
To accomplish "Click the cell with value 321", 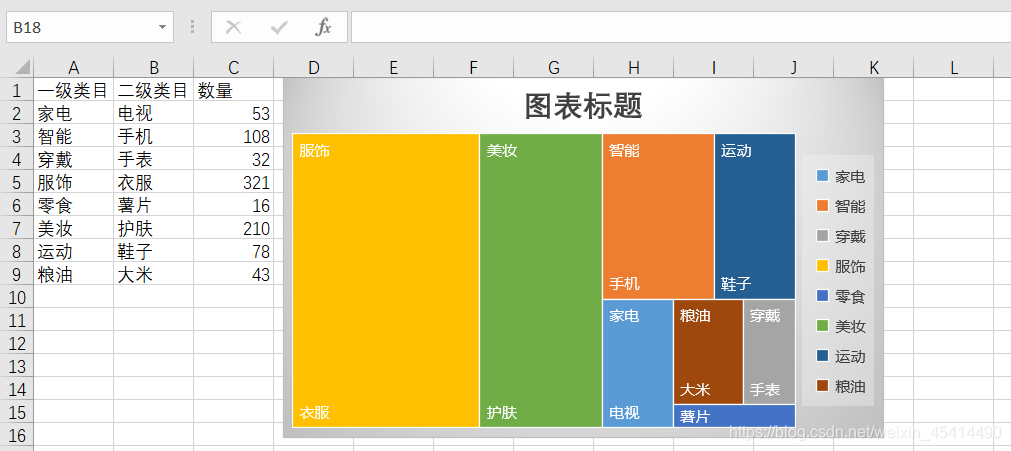I will [x=233, y=183].
